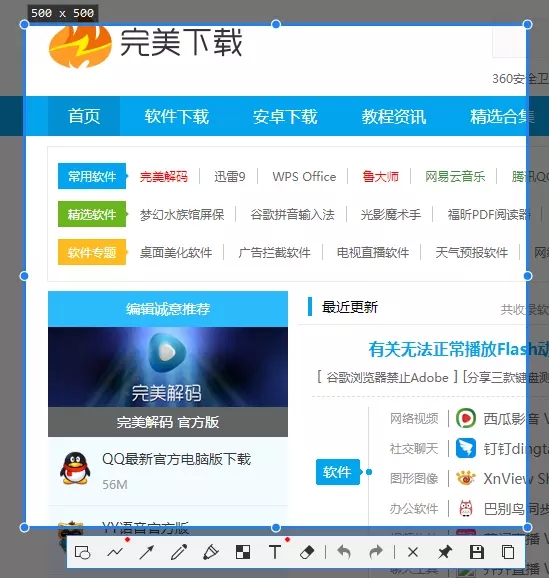
Task: Pin the screenshot to the screen
Action: (x=445, y=552)
